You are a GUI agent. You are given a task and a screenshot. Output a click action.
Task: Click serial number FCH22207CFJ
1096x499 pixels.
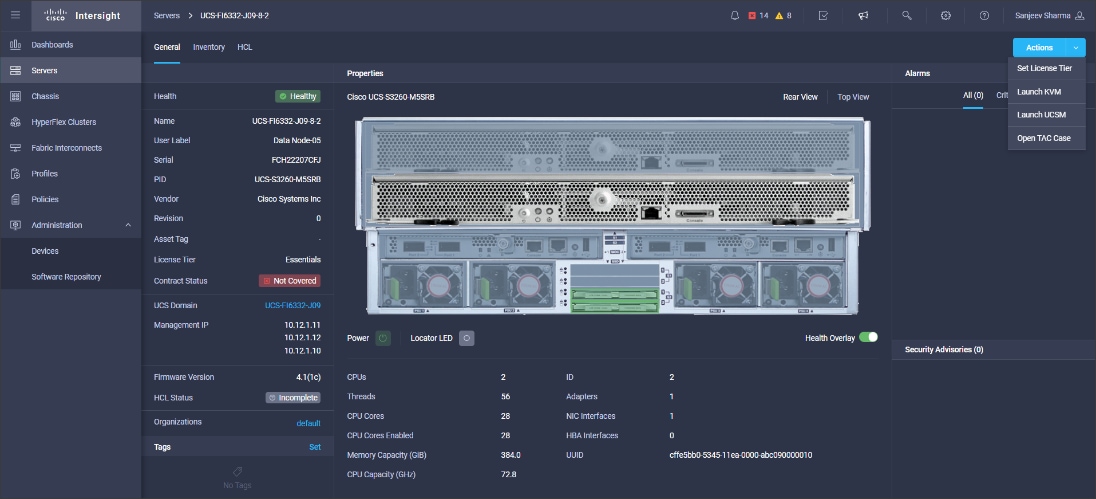click(x=296, y=160)
